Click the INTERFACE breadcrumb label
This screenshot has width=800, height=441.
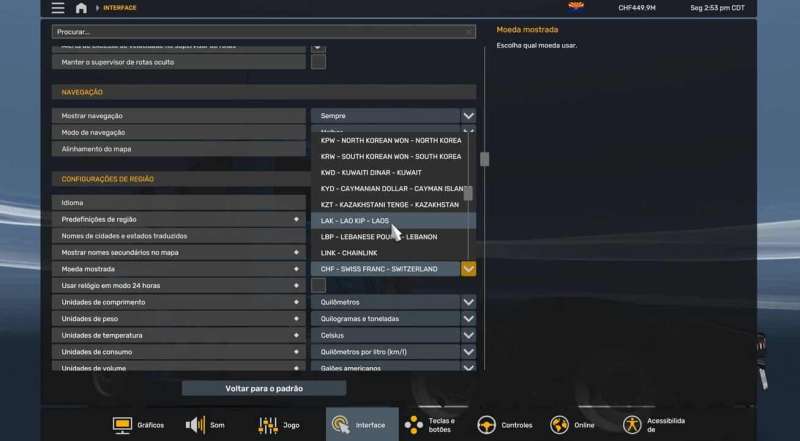[x=120, y=8]
